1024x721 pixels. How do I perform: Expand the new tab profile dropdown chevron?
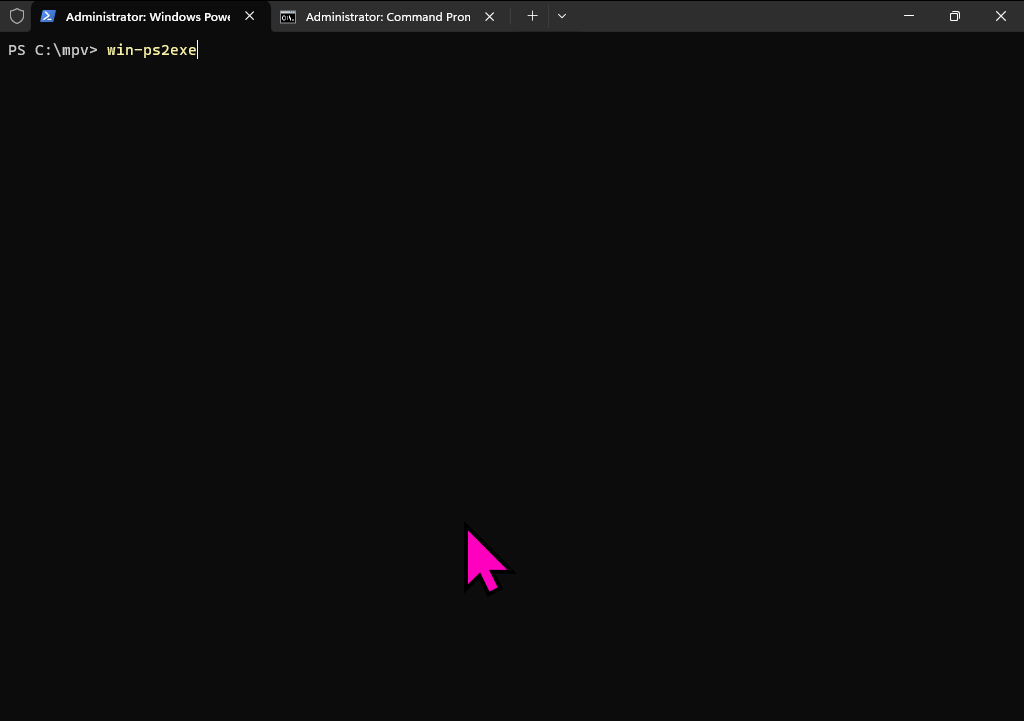pos(562,16)
